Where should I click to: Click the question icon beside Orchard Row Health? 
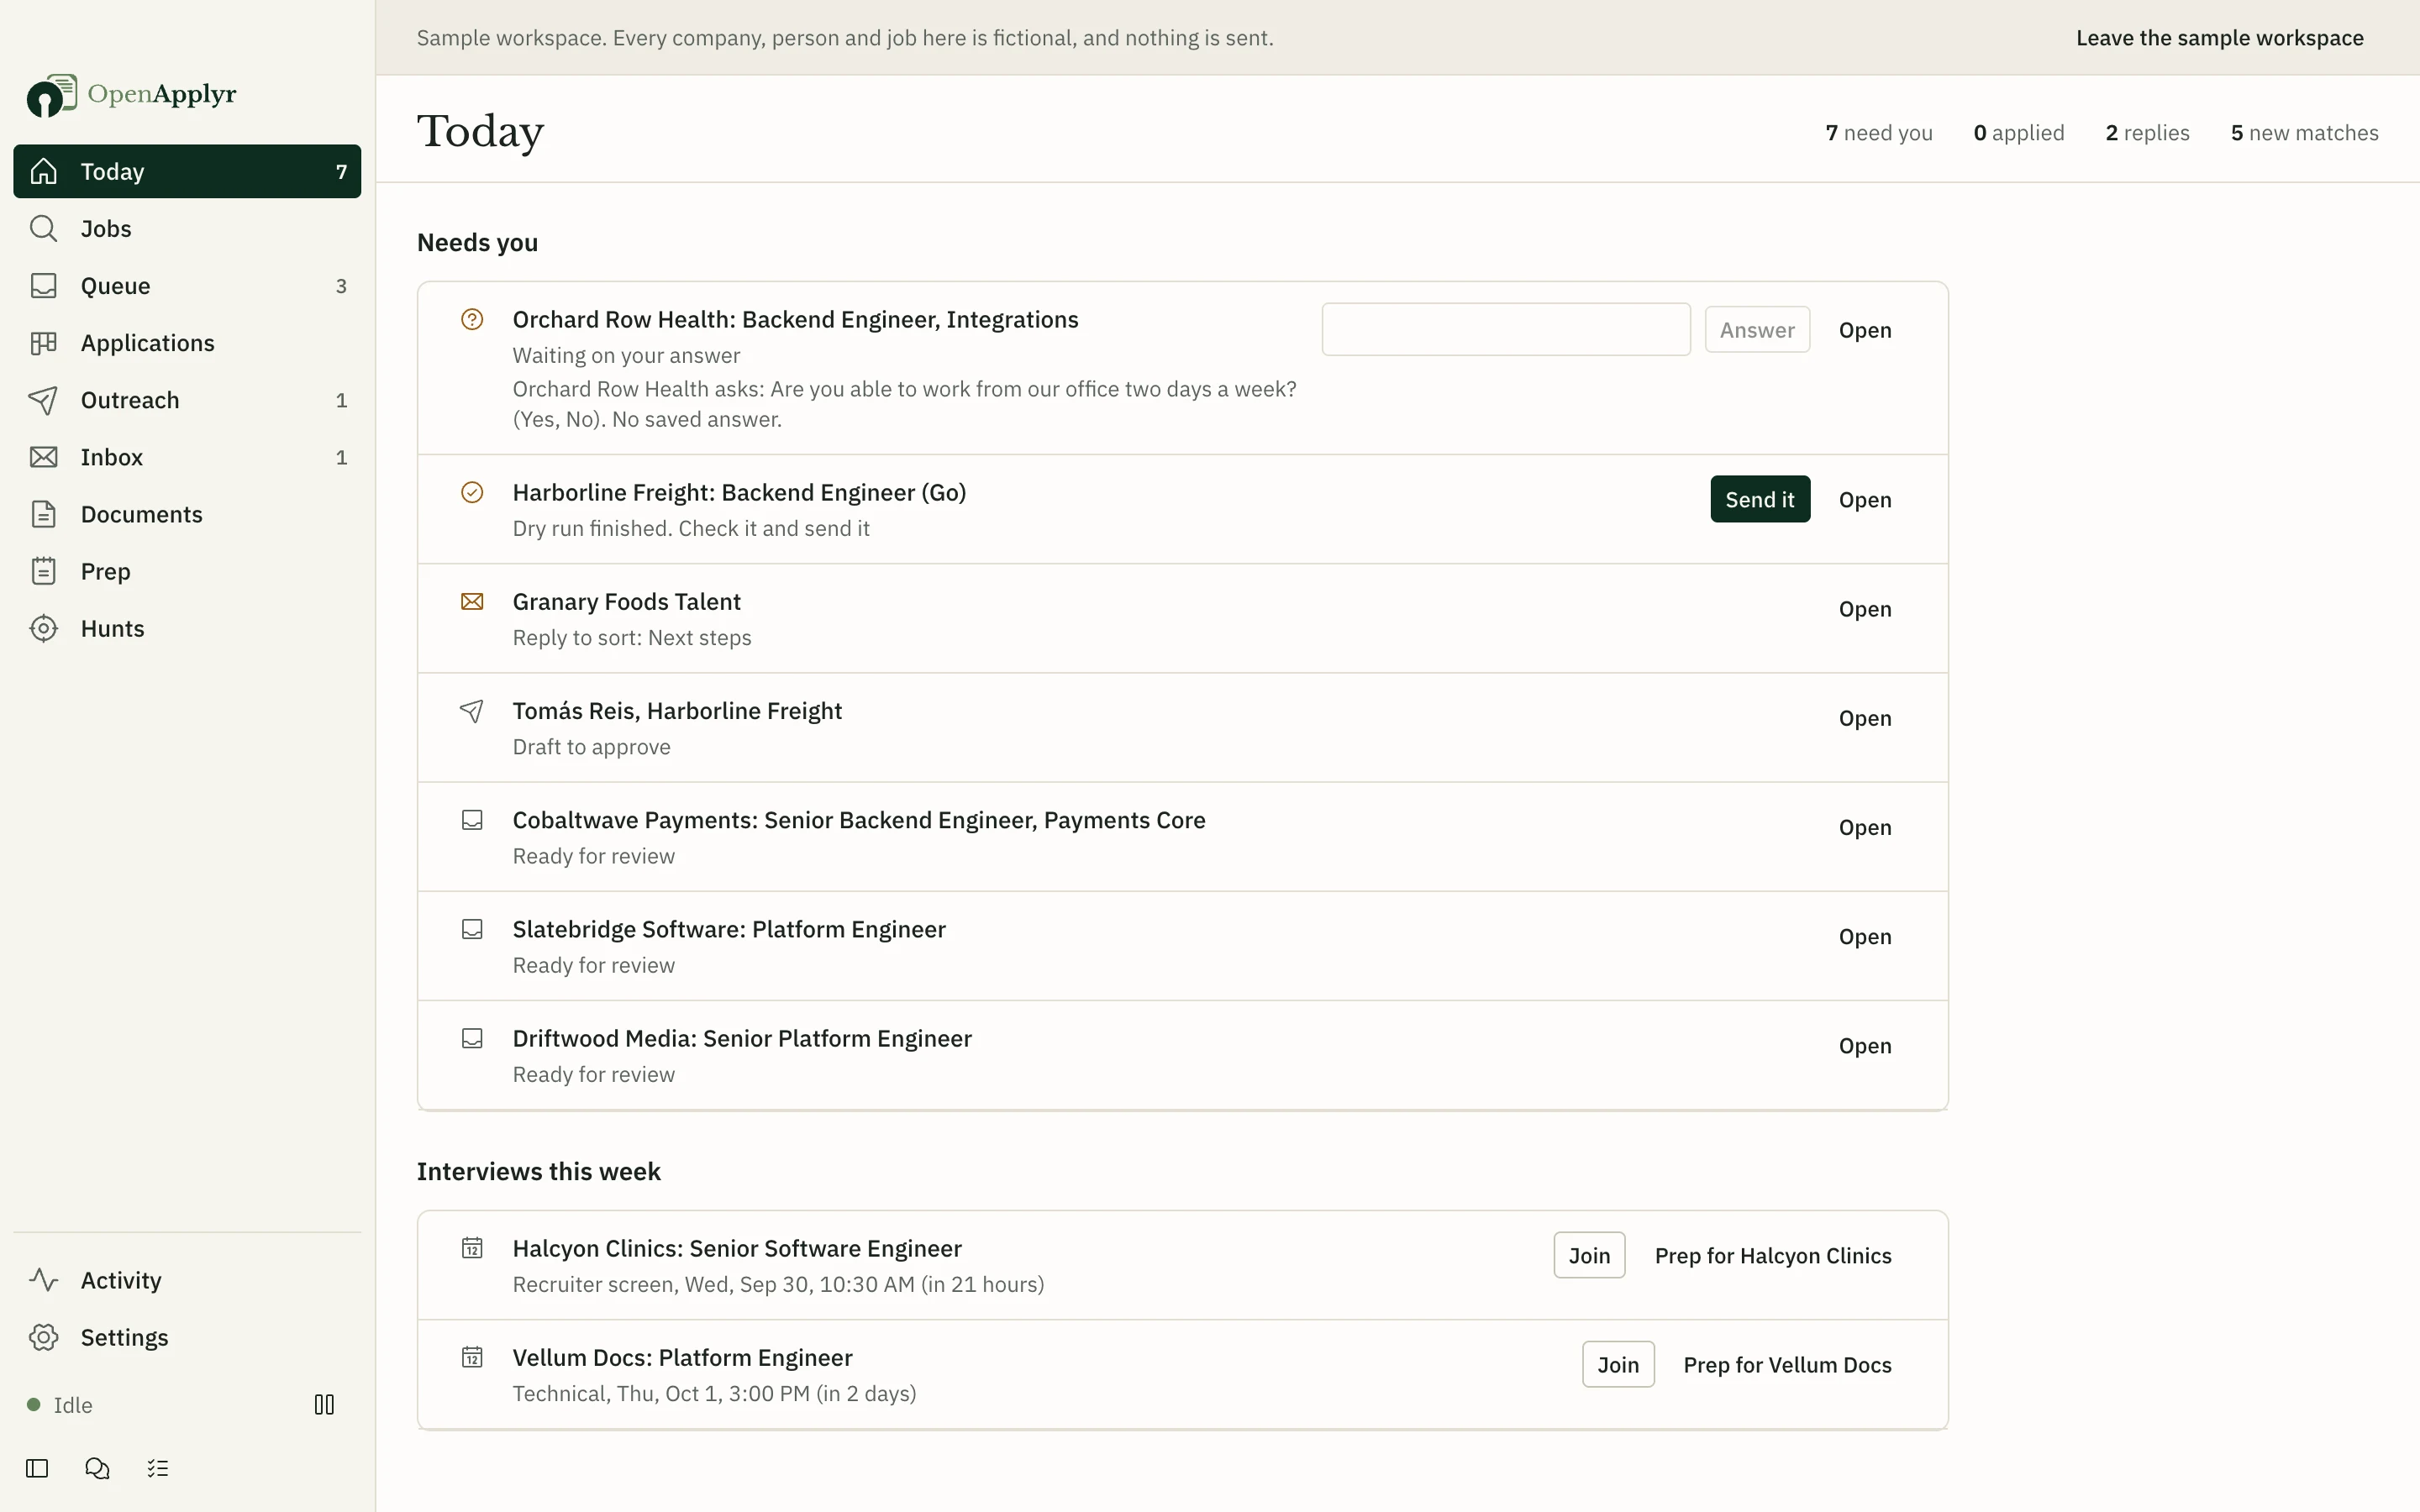(x=472, y=319)
